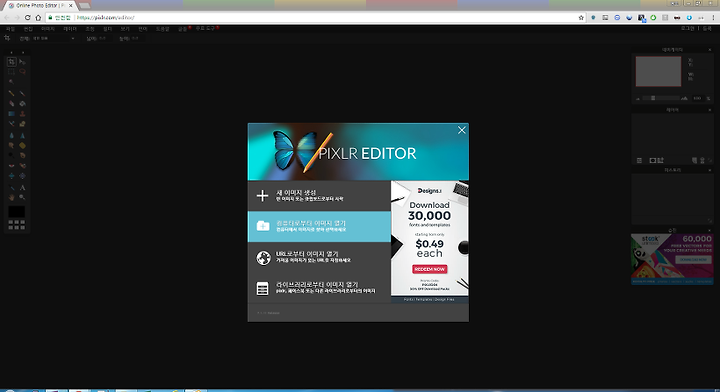The image size is (720, 392).
Task: Click the 등록 sign-up link
Action: (x=707, y=28)
